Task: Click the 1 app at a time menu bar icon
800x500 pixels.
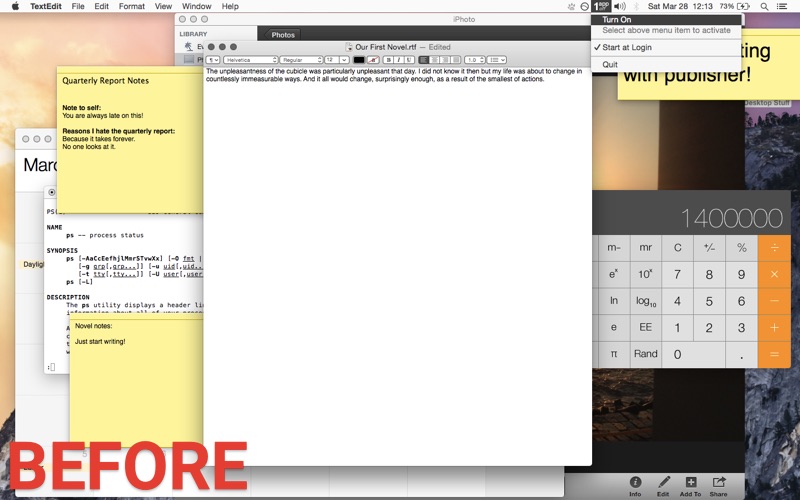Action: pos(601,6)
